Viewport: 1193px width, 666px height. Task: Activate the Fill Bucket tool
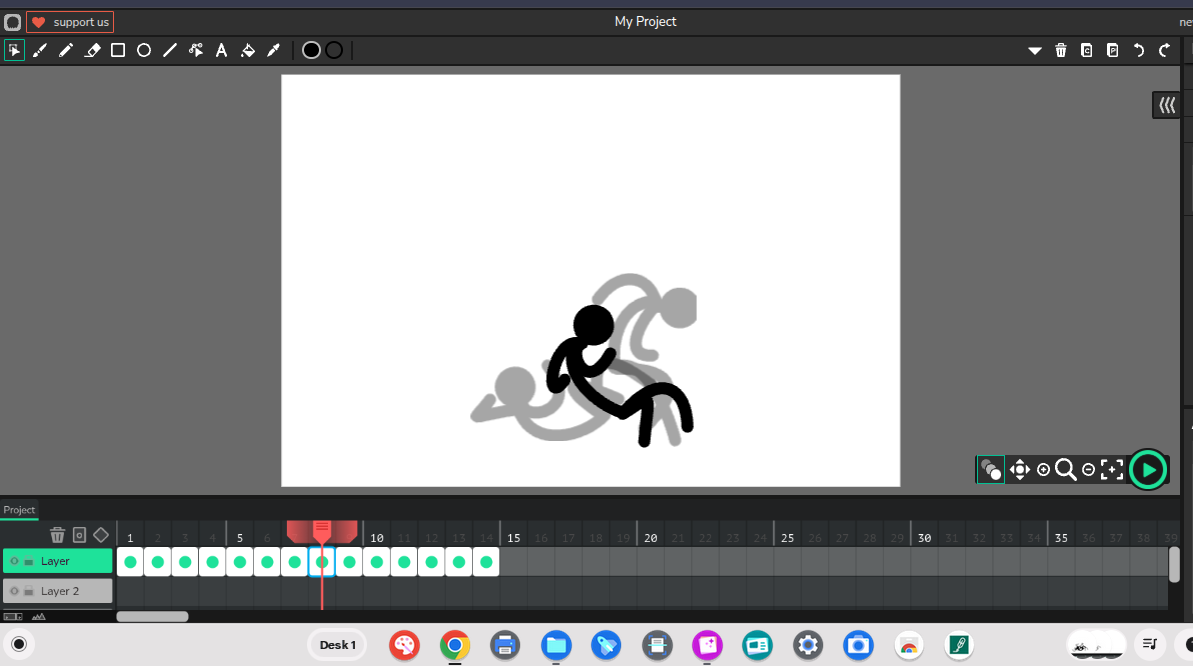tap(248, 50)
